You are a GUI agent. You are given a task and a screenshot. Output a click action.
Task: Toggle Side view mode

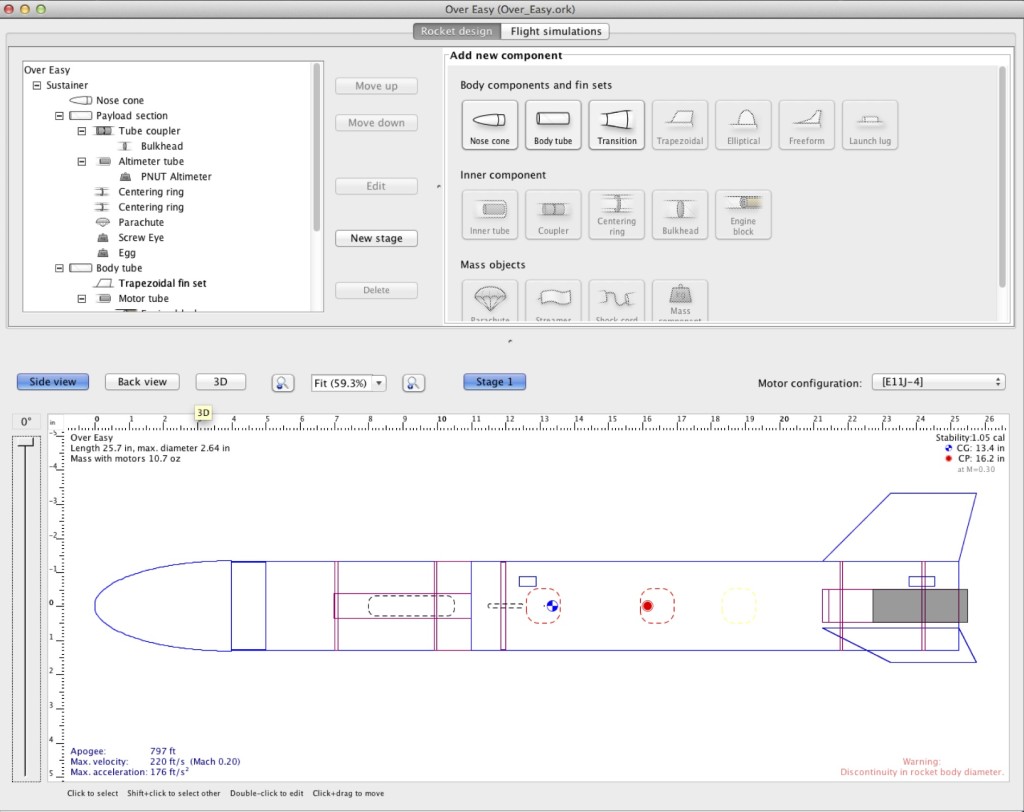(x=53, y=382)
